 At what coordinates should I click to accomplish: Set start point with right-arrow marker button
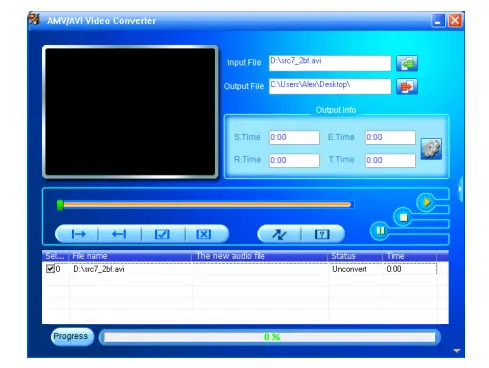click(78, 234)
